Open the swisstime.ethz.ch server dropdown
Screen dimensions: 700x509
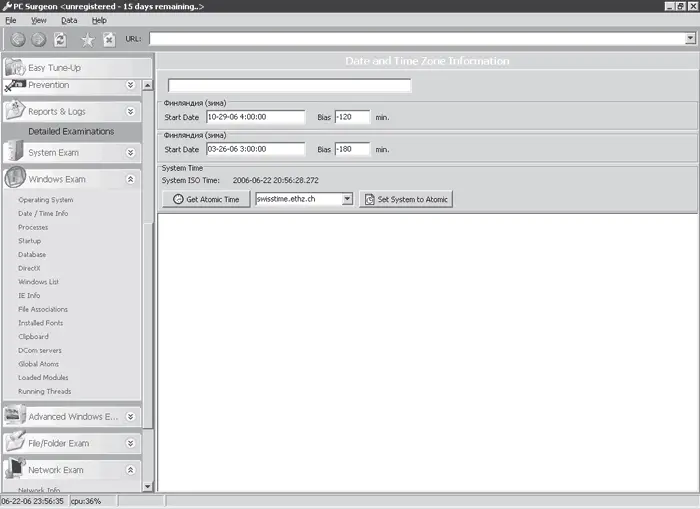[x=347, y=199]
